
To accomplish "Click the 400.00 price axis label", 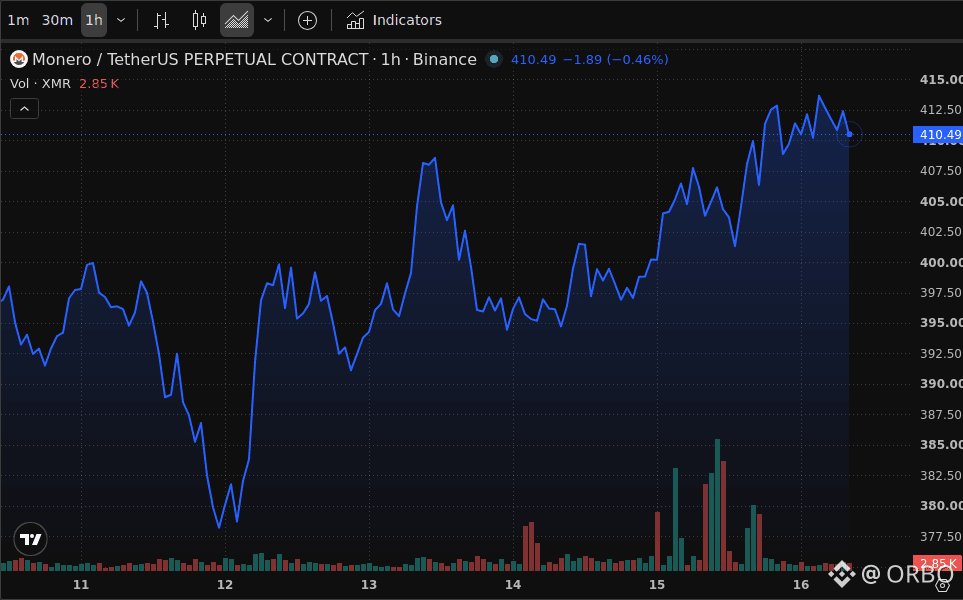I will tap(941, 262).
